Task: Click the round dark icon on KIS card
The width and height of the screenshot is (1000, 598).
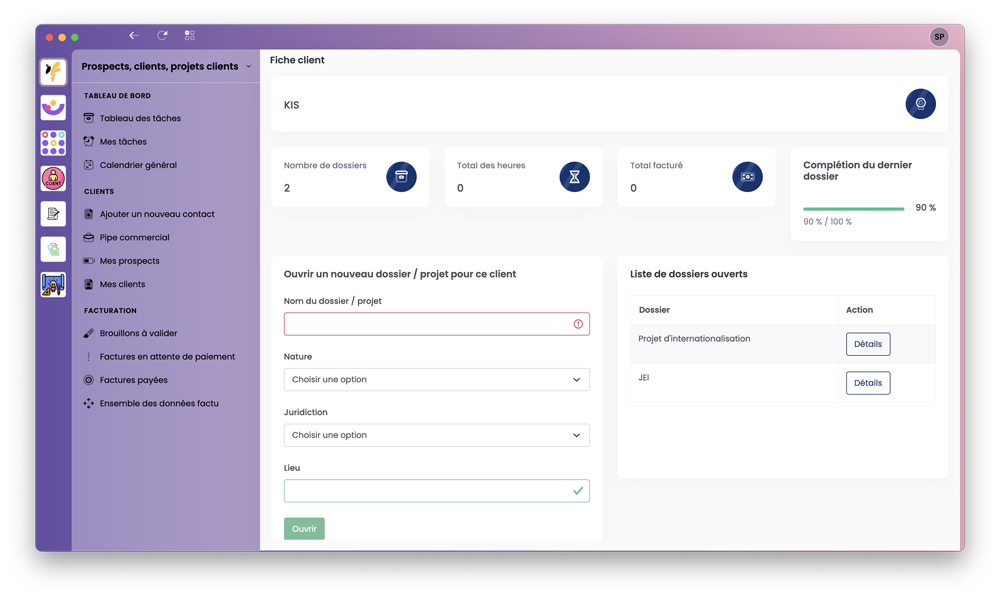Action: [x=920, y=104]
